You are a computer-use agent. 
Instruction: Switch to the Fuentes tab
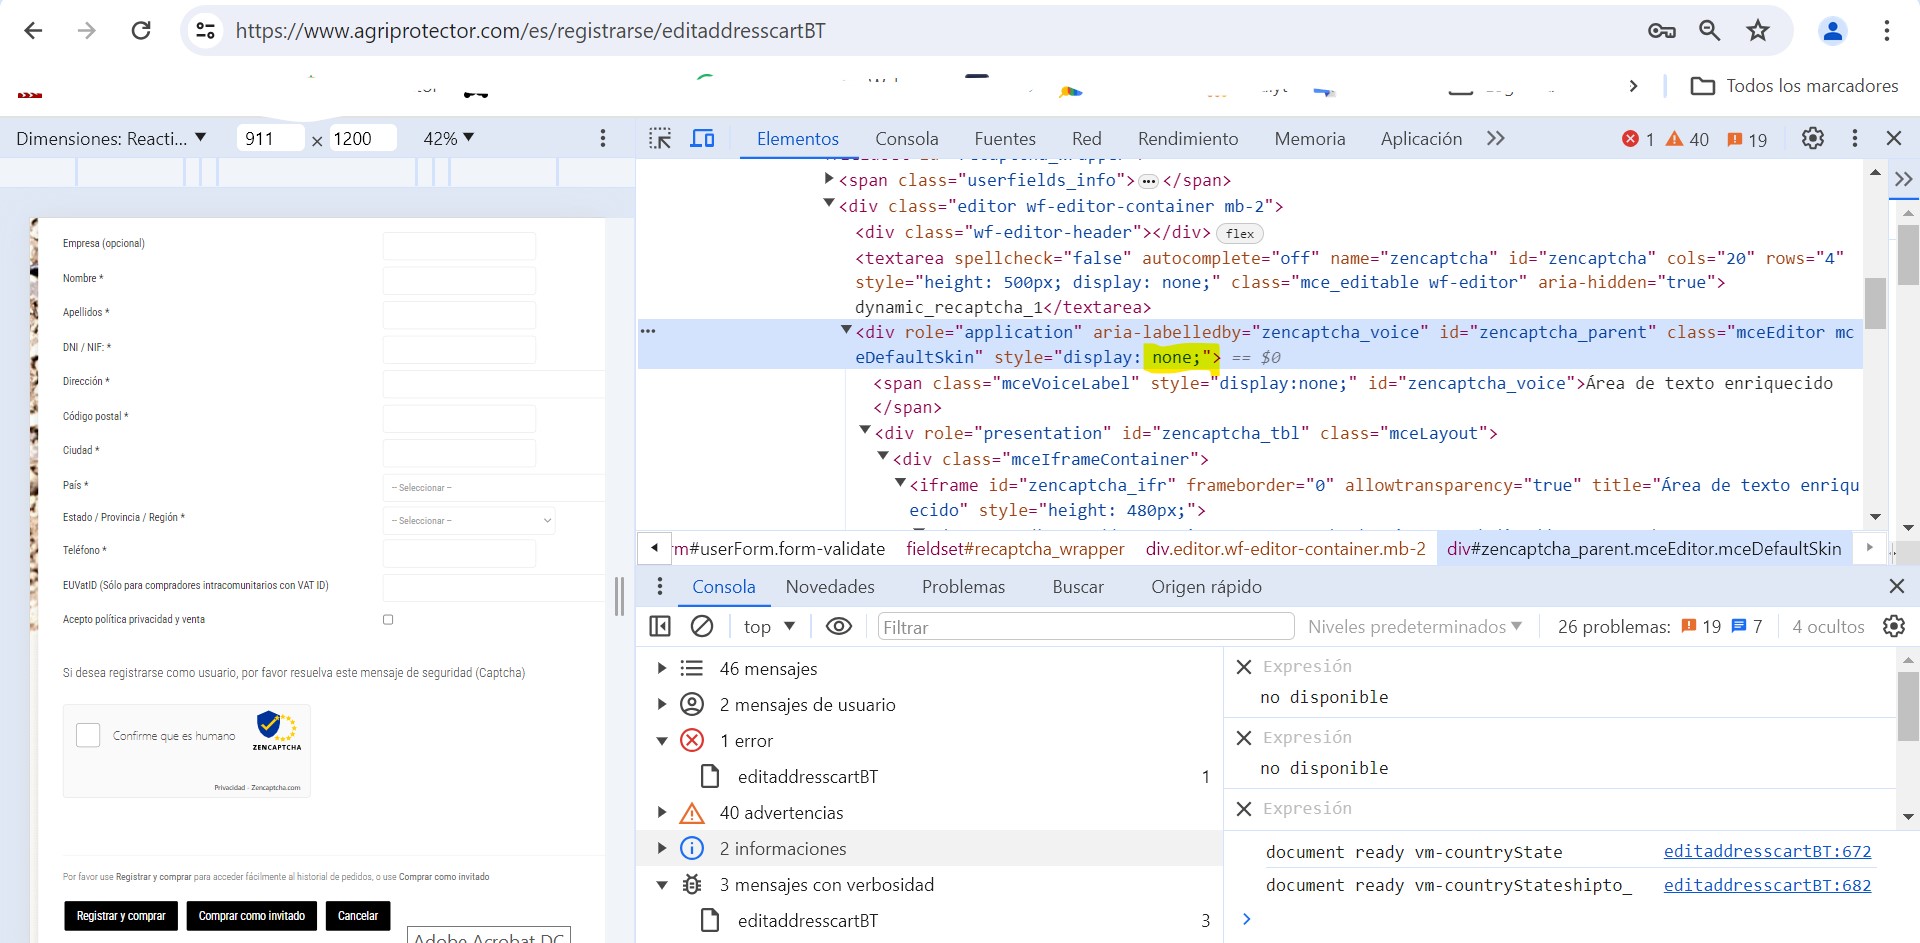click(1004, 139)
